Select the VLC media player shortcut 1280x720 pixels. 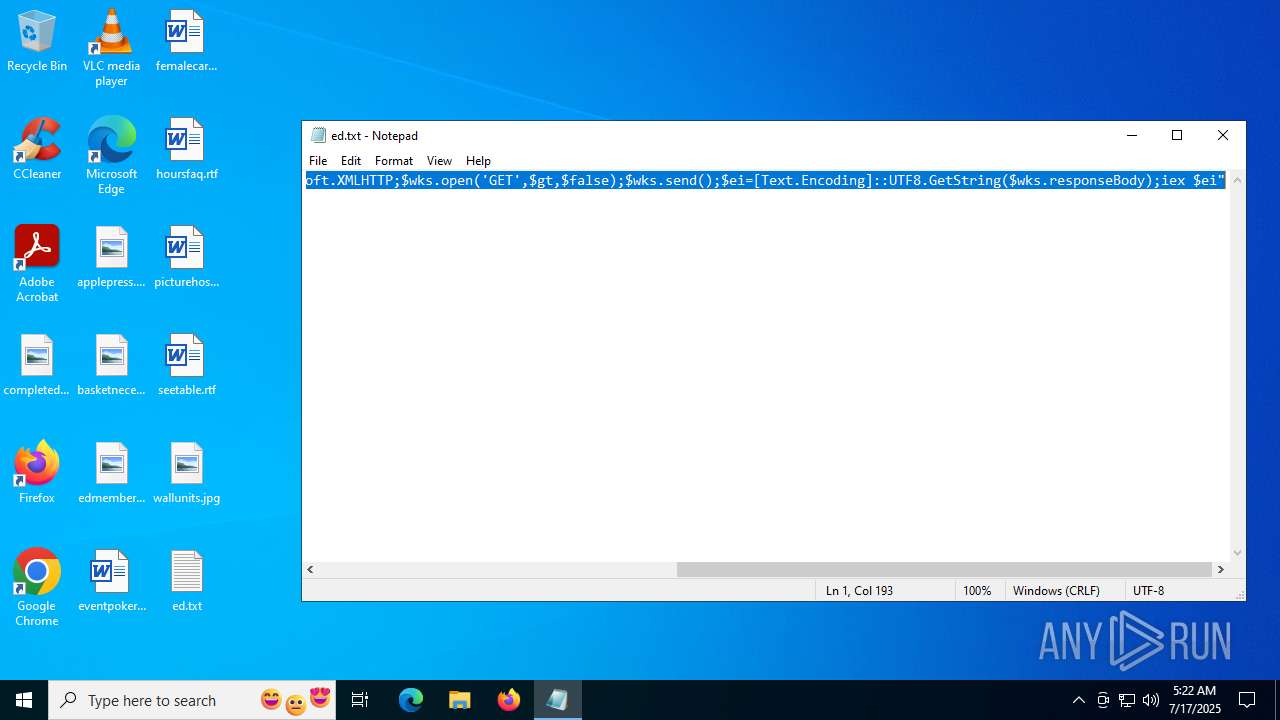[111, 48]
